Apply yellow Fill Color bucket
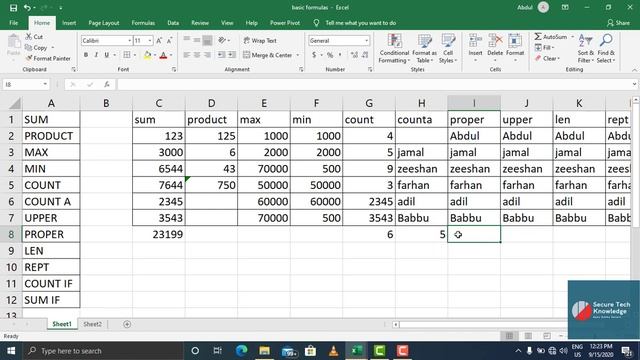Viewport: 640px width, 360px height. click(147, 55)
